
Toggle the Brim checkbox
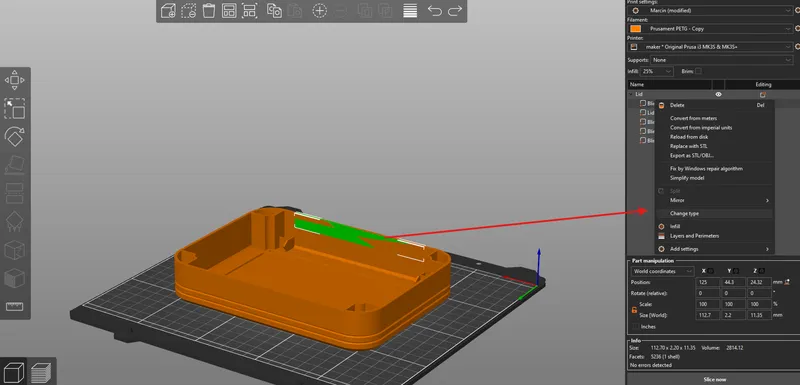698,71
